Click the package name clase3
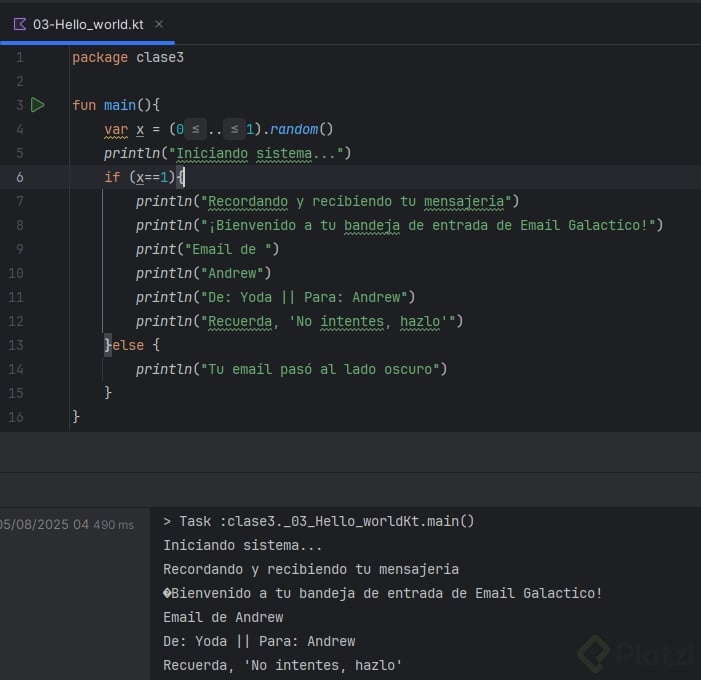 (x=160, y=57)
